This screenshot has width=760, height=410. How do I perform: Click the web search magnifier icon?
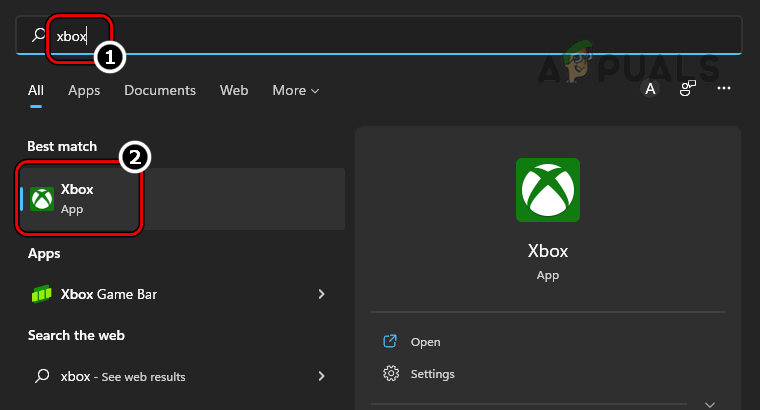(x=42, y=376)
